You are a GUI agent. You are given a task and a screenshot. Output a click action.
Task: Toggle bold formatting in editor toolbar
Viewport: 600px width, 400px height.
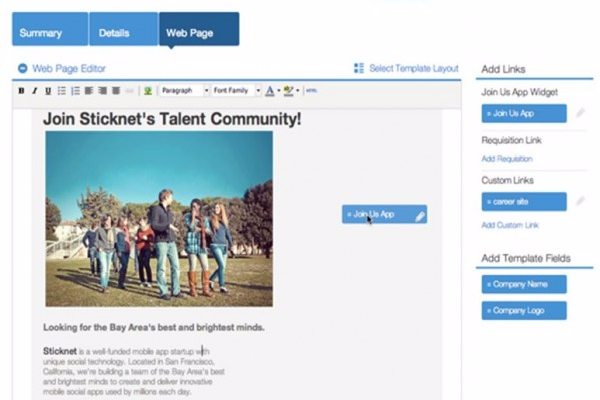click(x=22, y=90)
